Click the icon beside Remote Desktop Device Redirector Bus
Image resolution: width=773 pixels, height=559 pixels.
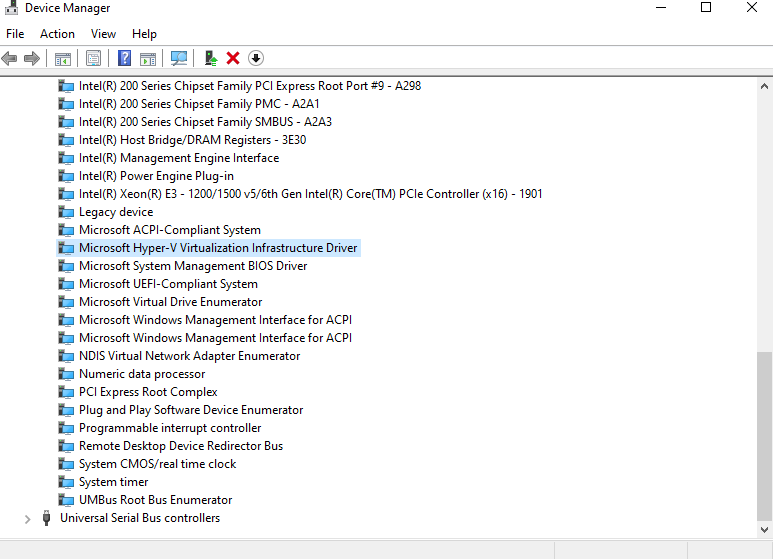[x=66, y=446]
